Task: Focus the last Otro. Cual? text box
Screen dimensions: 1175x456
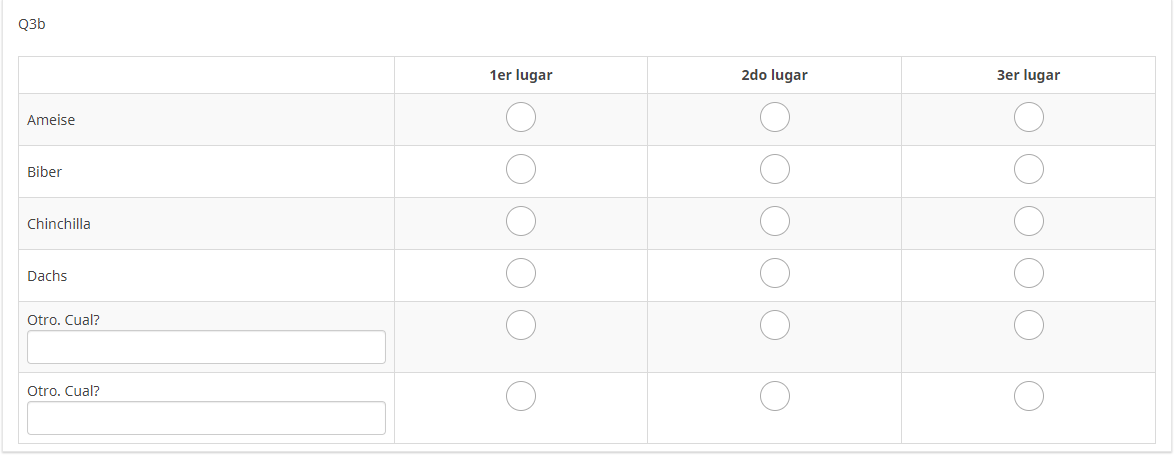Action: (x=206, y=418)
